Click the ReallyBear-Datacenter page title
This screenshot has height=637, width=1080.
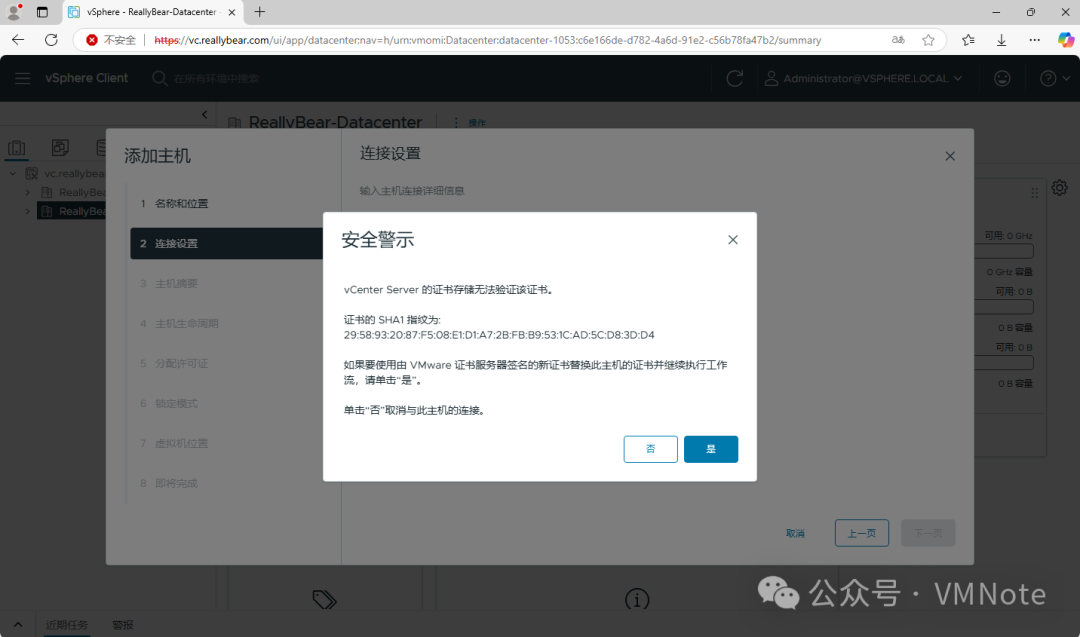pyautogui.click(x=335, y=122)
